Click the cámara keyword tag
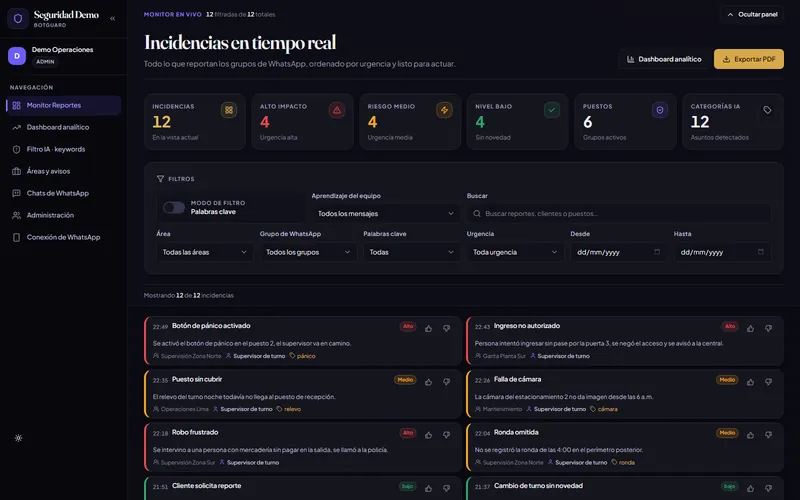This screenshot has width=800, height=500. [604, 409]
